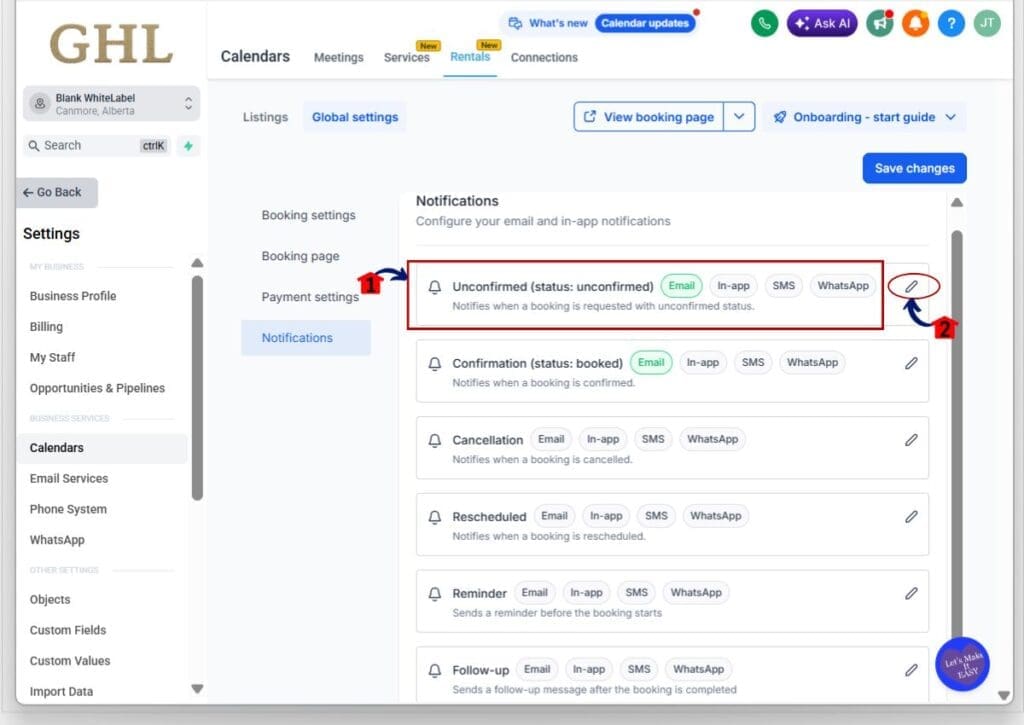Switch to the Meetings tab
This screenshot has width=1024, height=725.
point(338,57)
